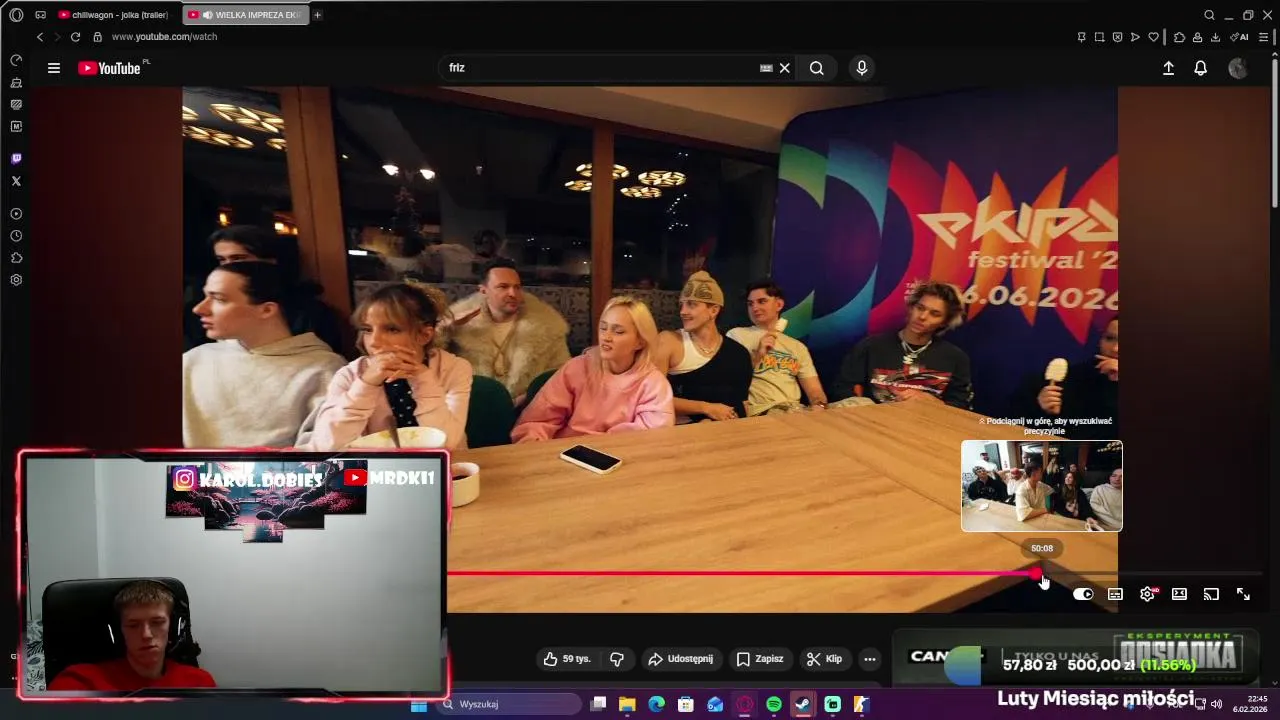Open the ad blocker shield icon
The image size is (1280, 720).
pyautogui.click(x=1117, y=37)
